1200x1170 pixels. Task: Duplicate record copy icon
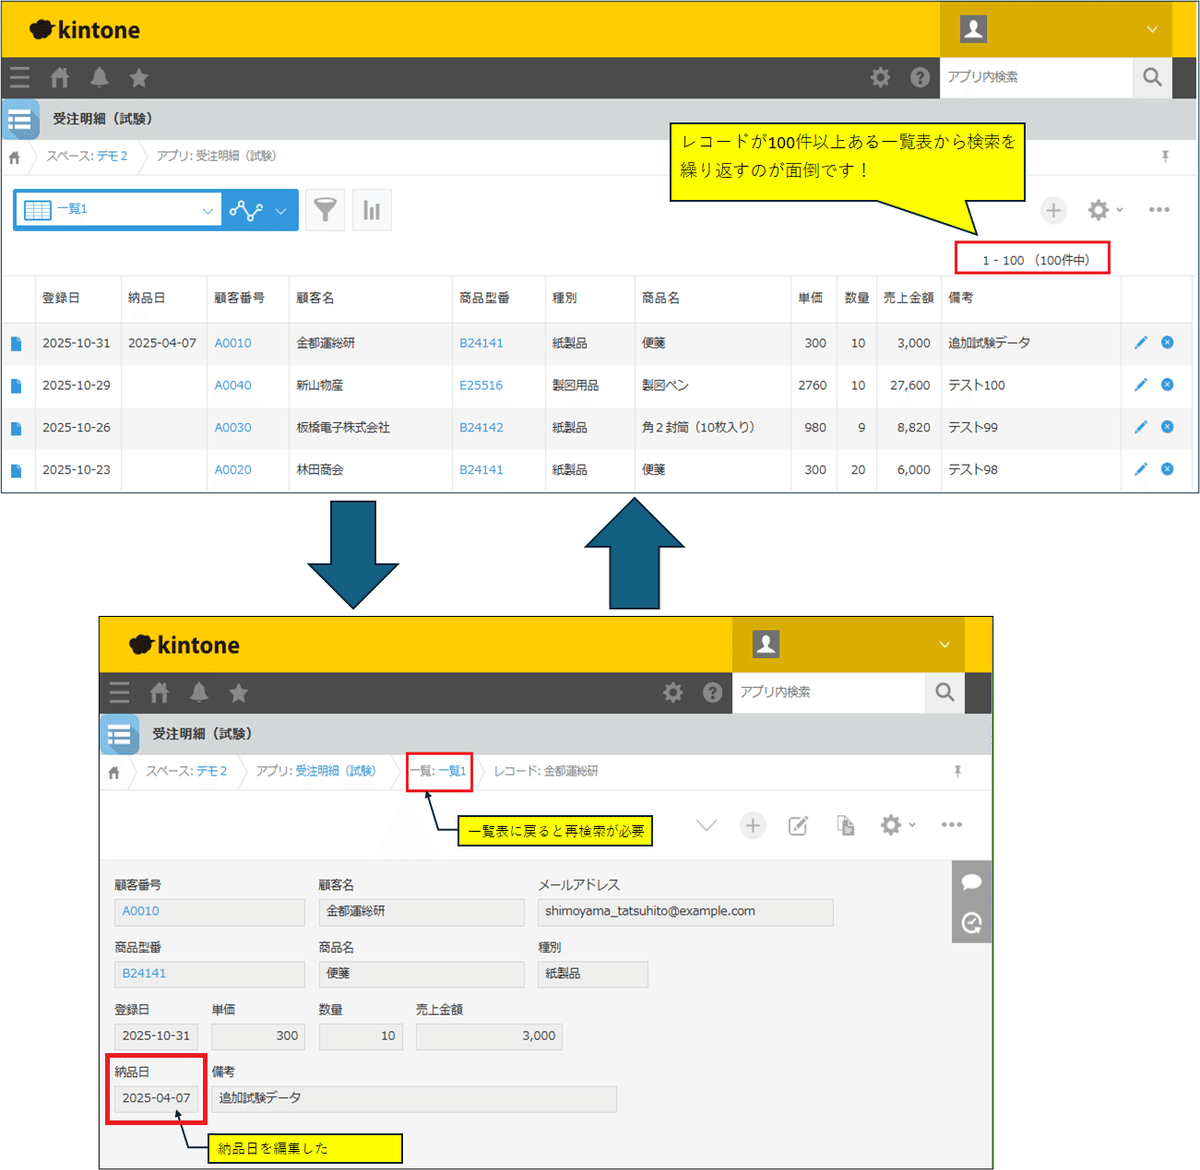click(846, 825)
